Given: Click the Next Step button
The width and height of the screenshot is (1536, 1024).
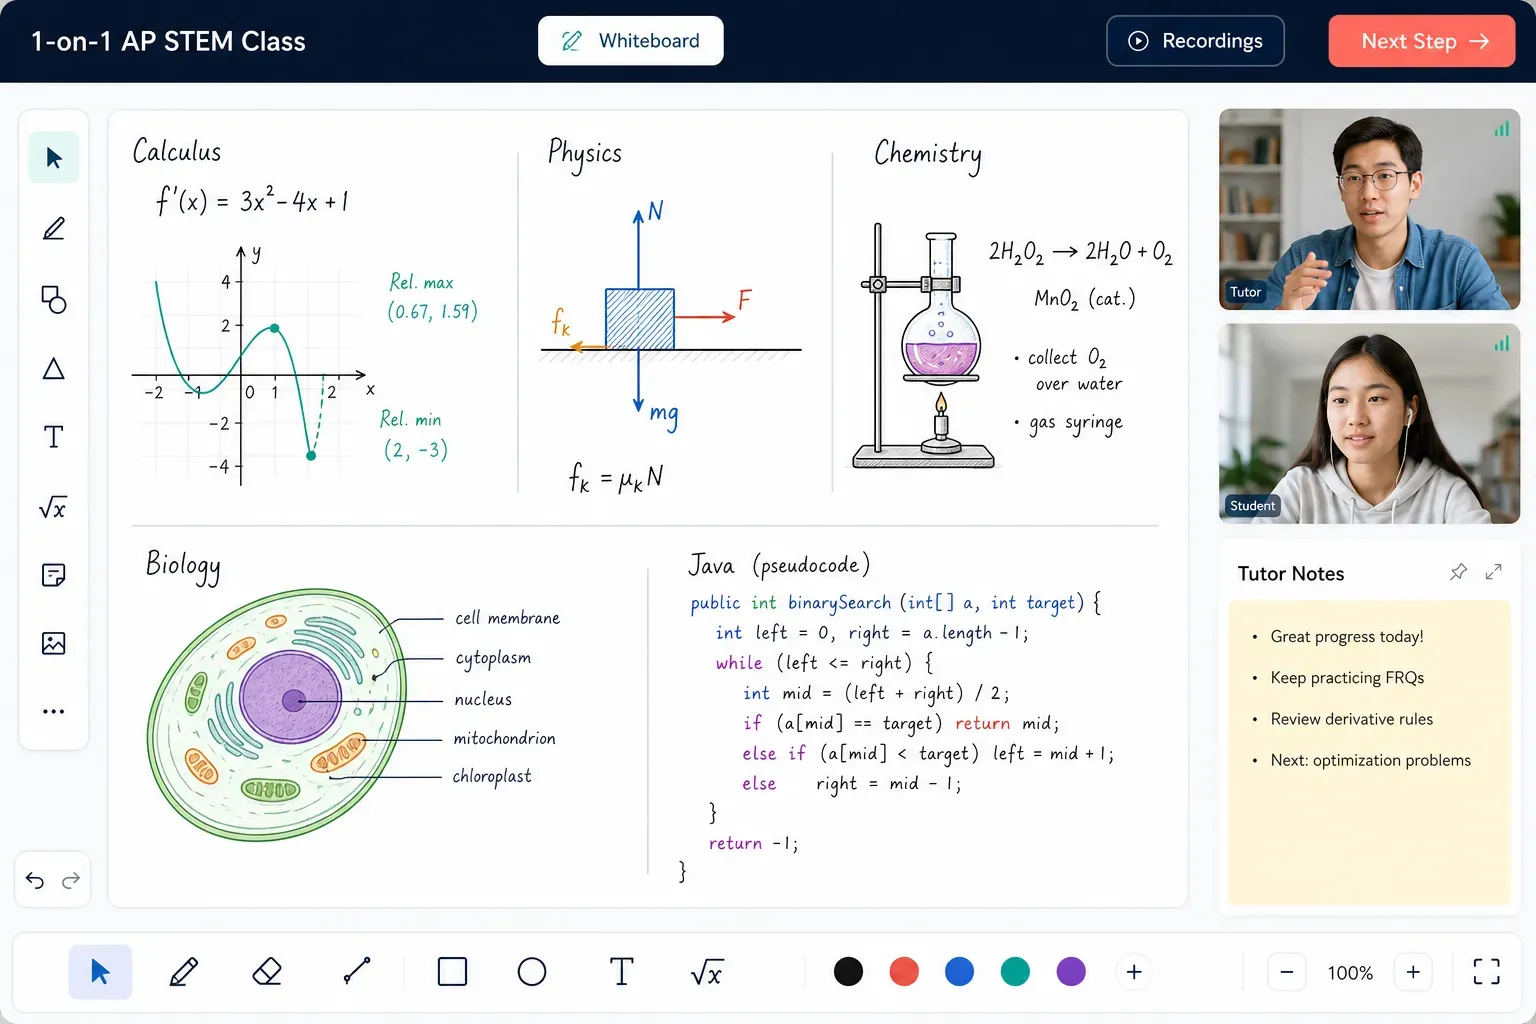Looking at the screenshot, I should [x=1422, y=41].
